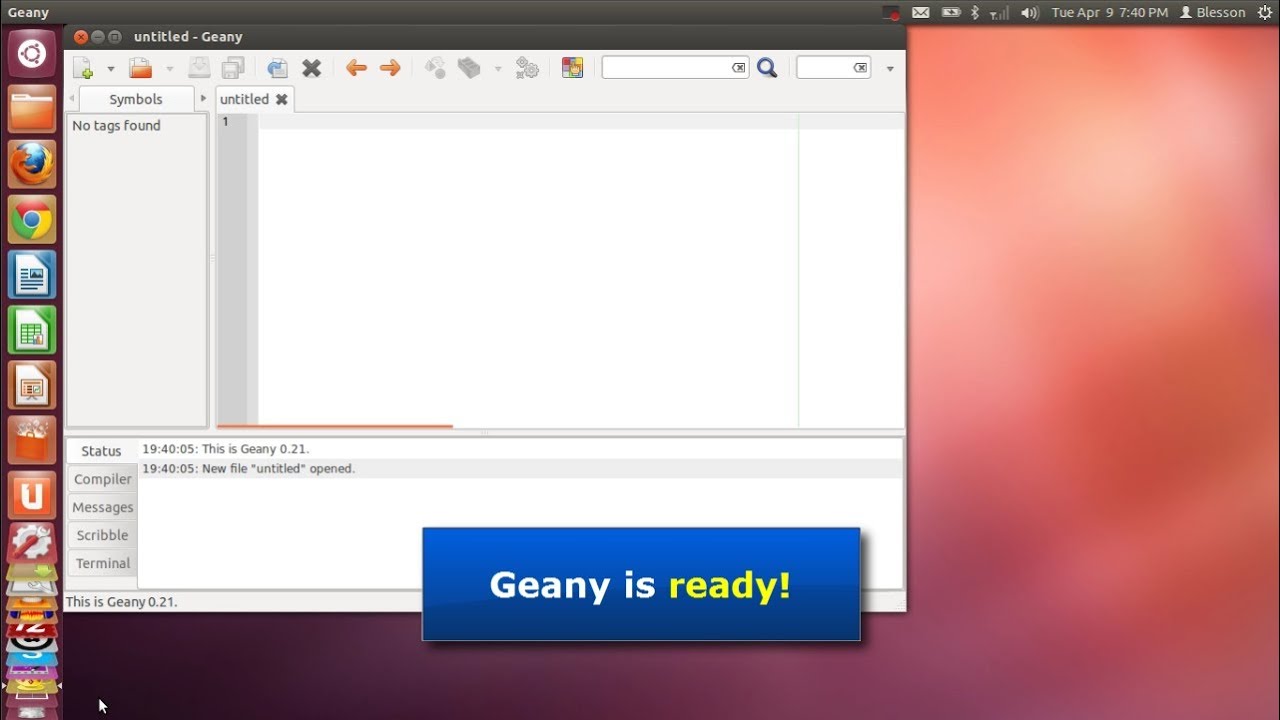Select the Compiler message tab
1280x720 pixels.
[103, 479]
